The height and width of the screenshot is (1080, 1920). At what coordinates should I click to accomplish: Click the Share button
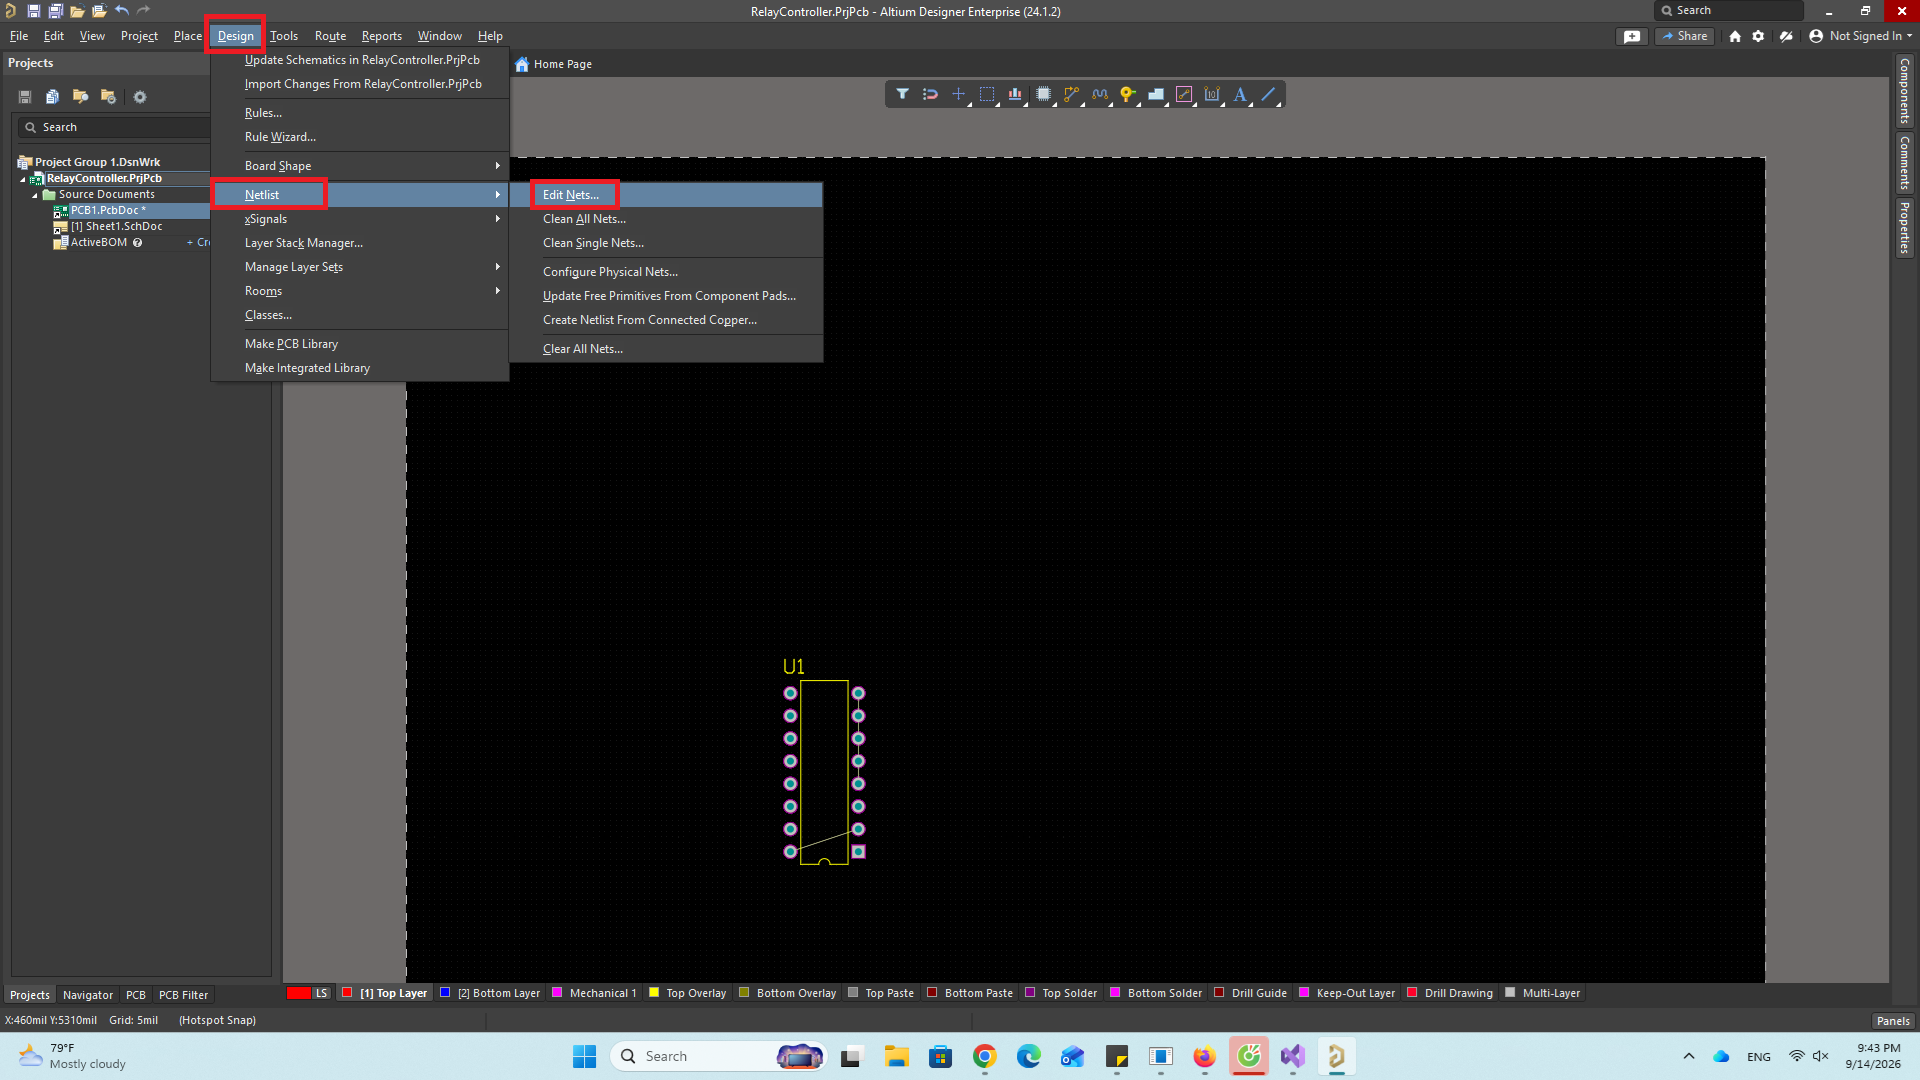tap(1685, 36)
